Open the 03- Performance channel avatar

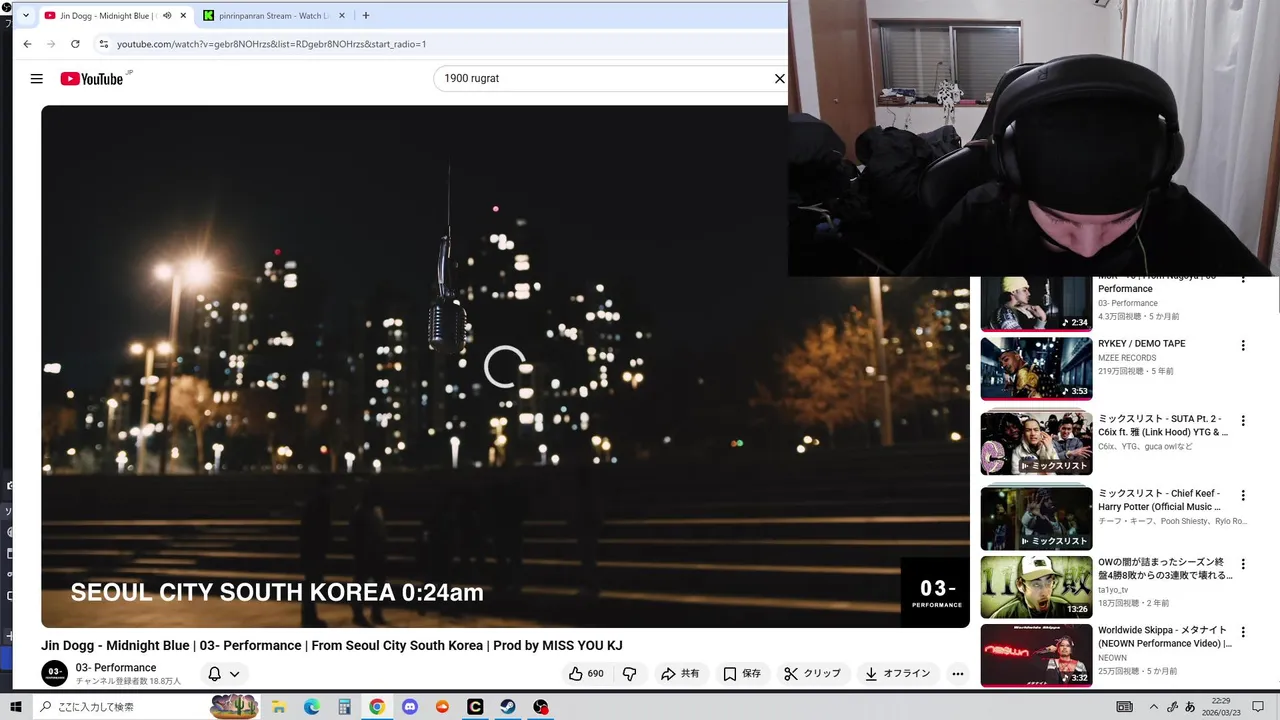tap(54, 673)
